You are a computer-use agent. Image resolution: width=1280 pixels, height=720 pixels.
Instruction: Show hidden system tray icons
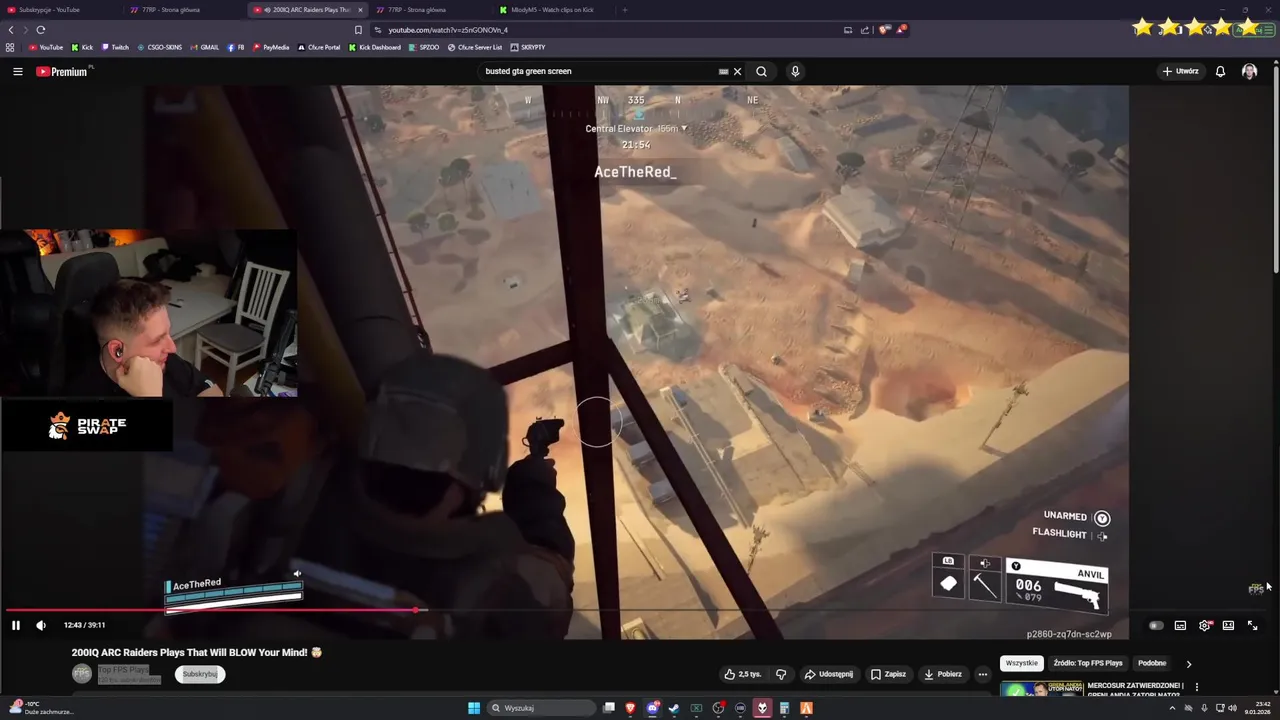(x=1172, y=708)
